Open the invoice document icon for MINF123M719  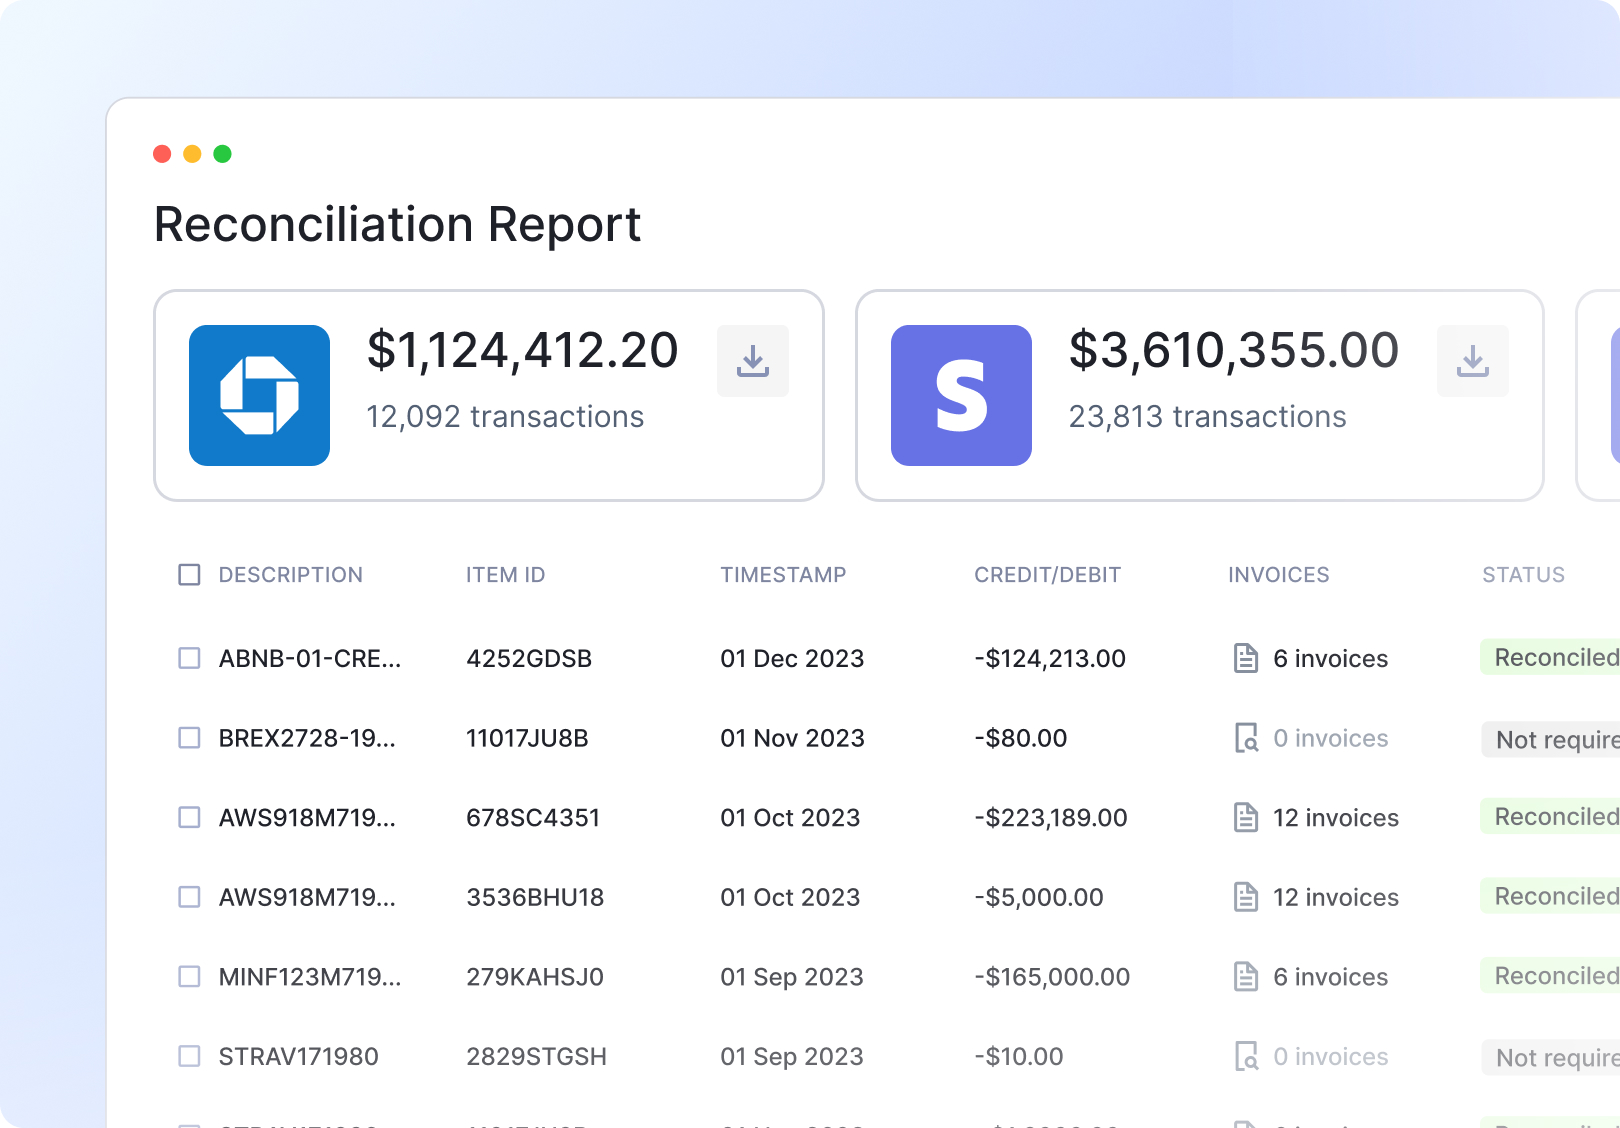pyautogui.click(x=1245, y=976)
